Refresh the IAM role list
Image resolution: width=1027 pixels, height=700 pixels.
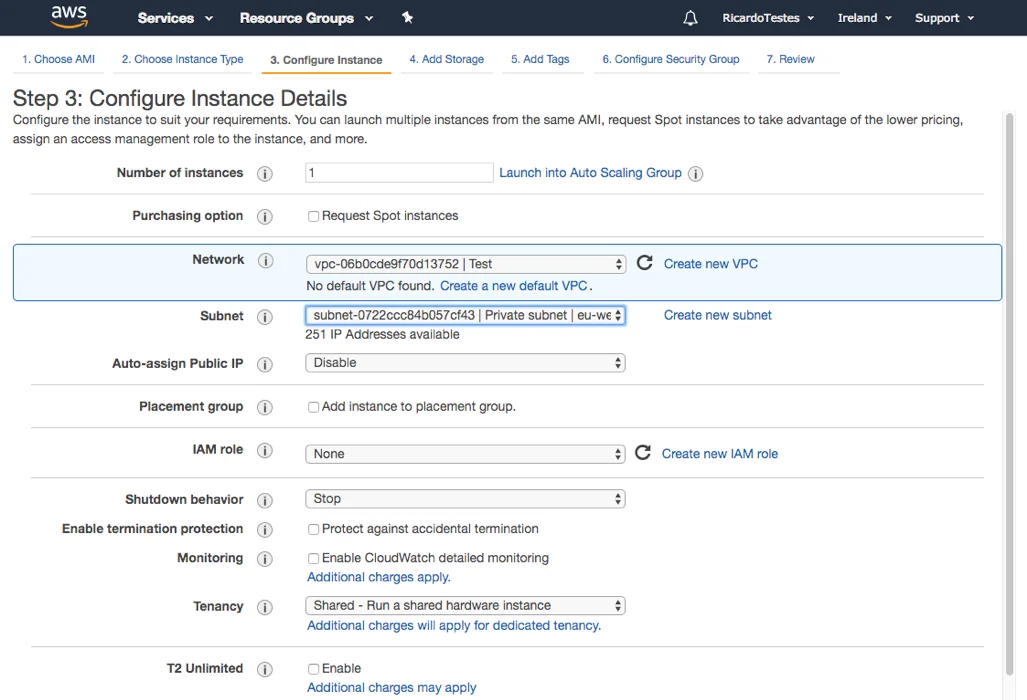click(x=643, y=452)
